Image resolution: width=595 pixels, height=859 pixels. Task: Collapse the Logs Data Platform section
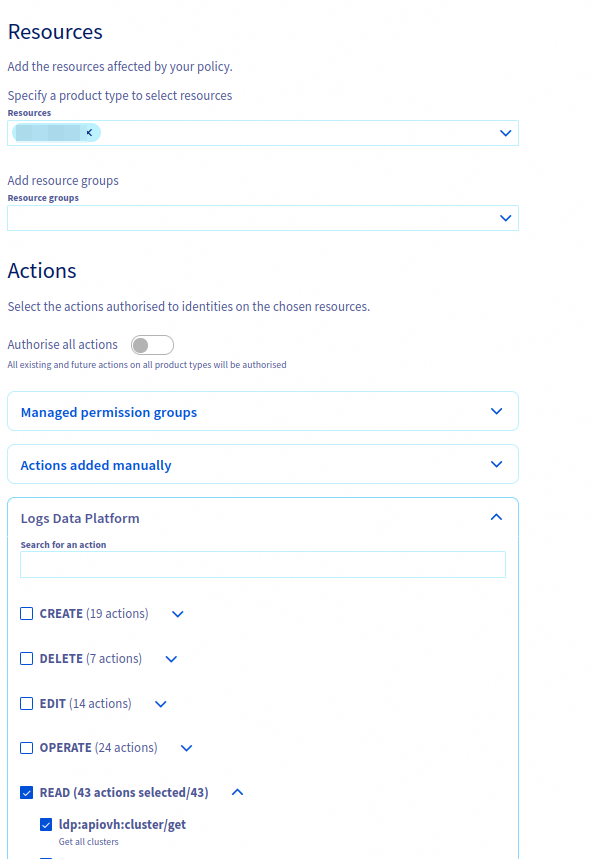click(495, 517)
